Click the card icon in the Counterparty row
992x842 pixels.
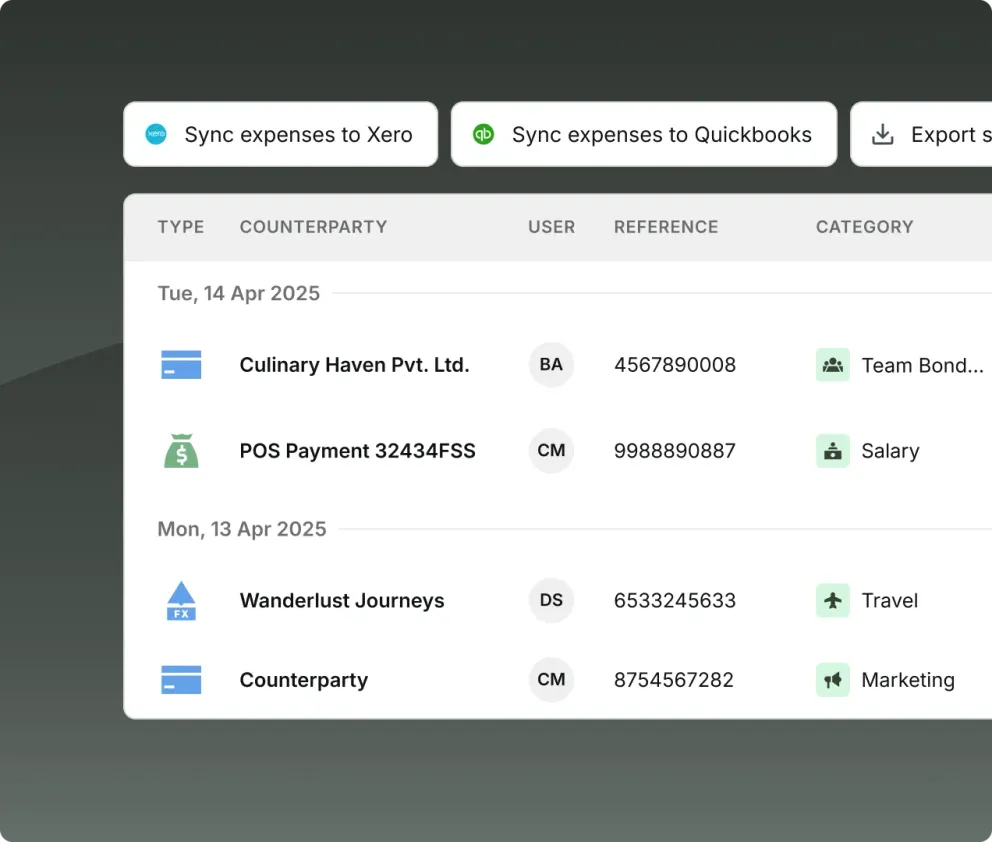[181, 679]
